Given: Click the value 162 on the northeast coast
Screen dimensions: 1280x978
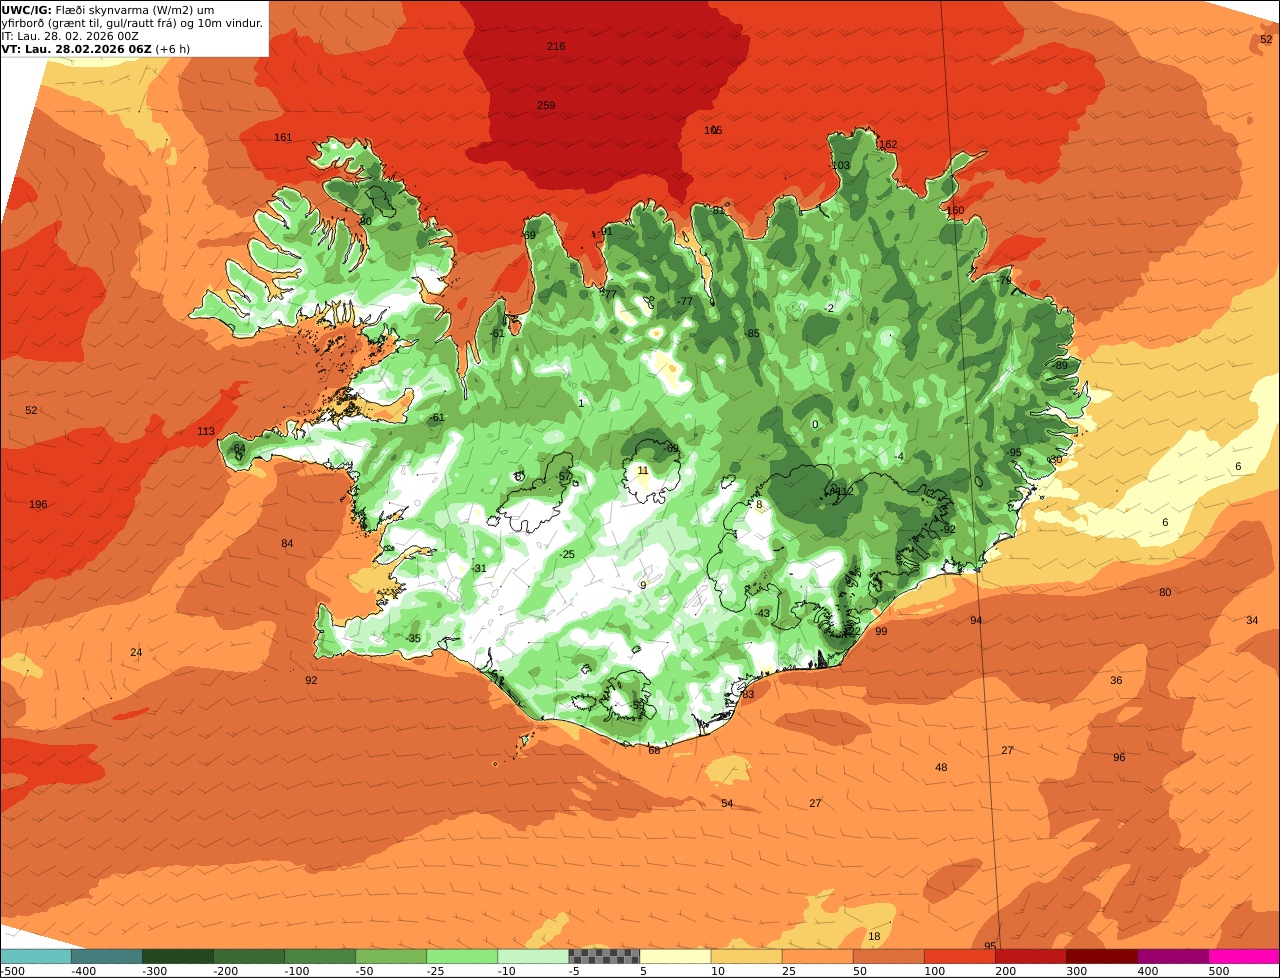Looking at the screenshot, I should pos(888,144).
